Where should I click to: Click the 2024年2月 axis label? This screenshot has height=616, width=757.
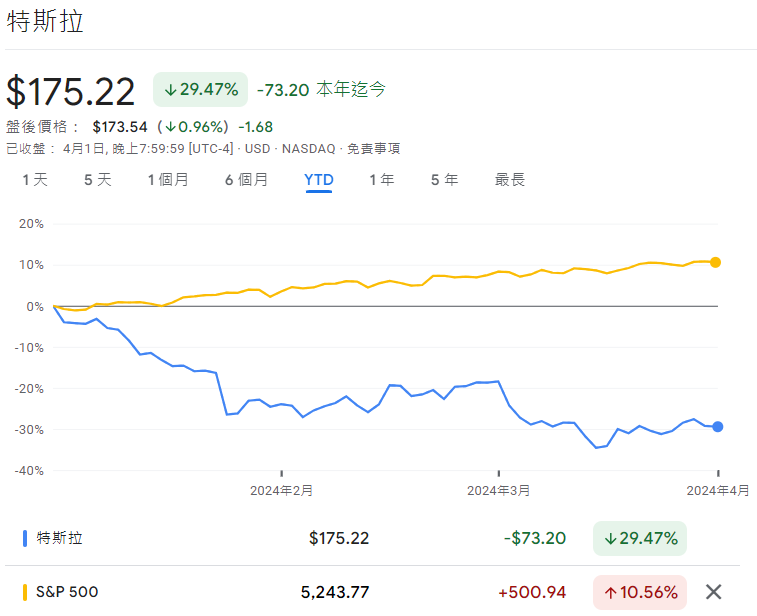(x=281, y=491)
